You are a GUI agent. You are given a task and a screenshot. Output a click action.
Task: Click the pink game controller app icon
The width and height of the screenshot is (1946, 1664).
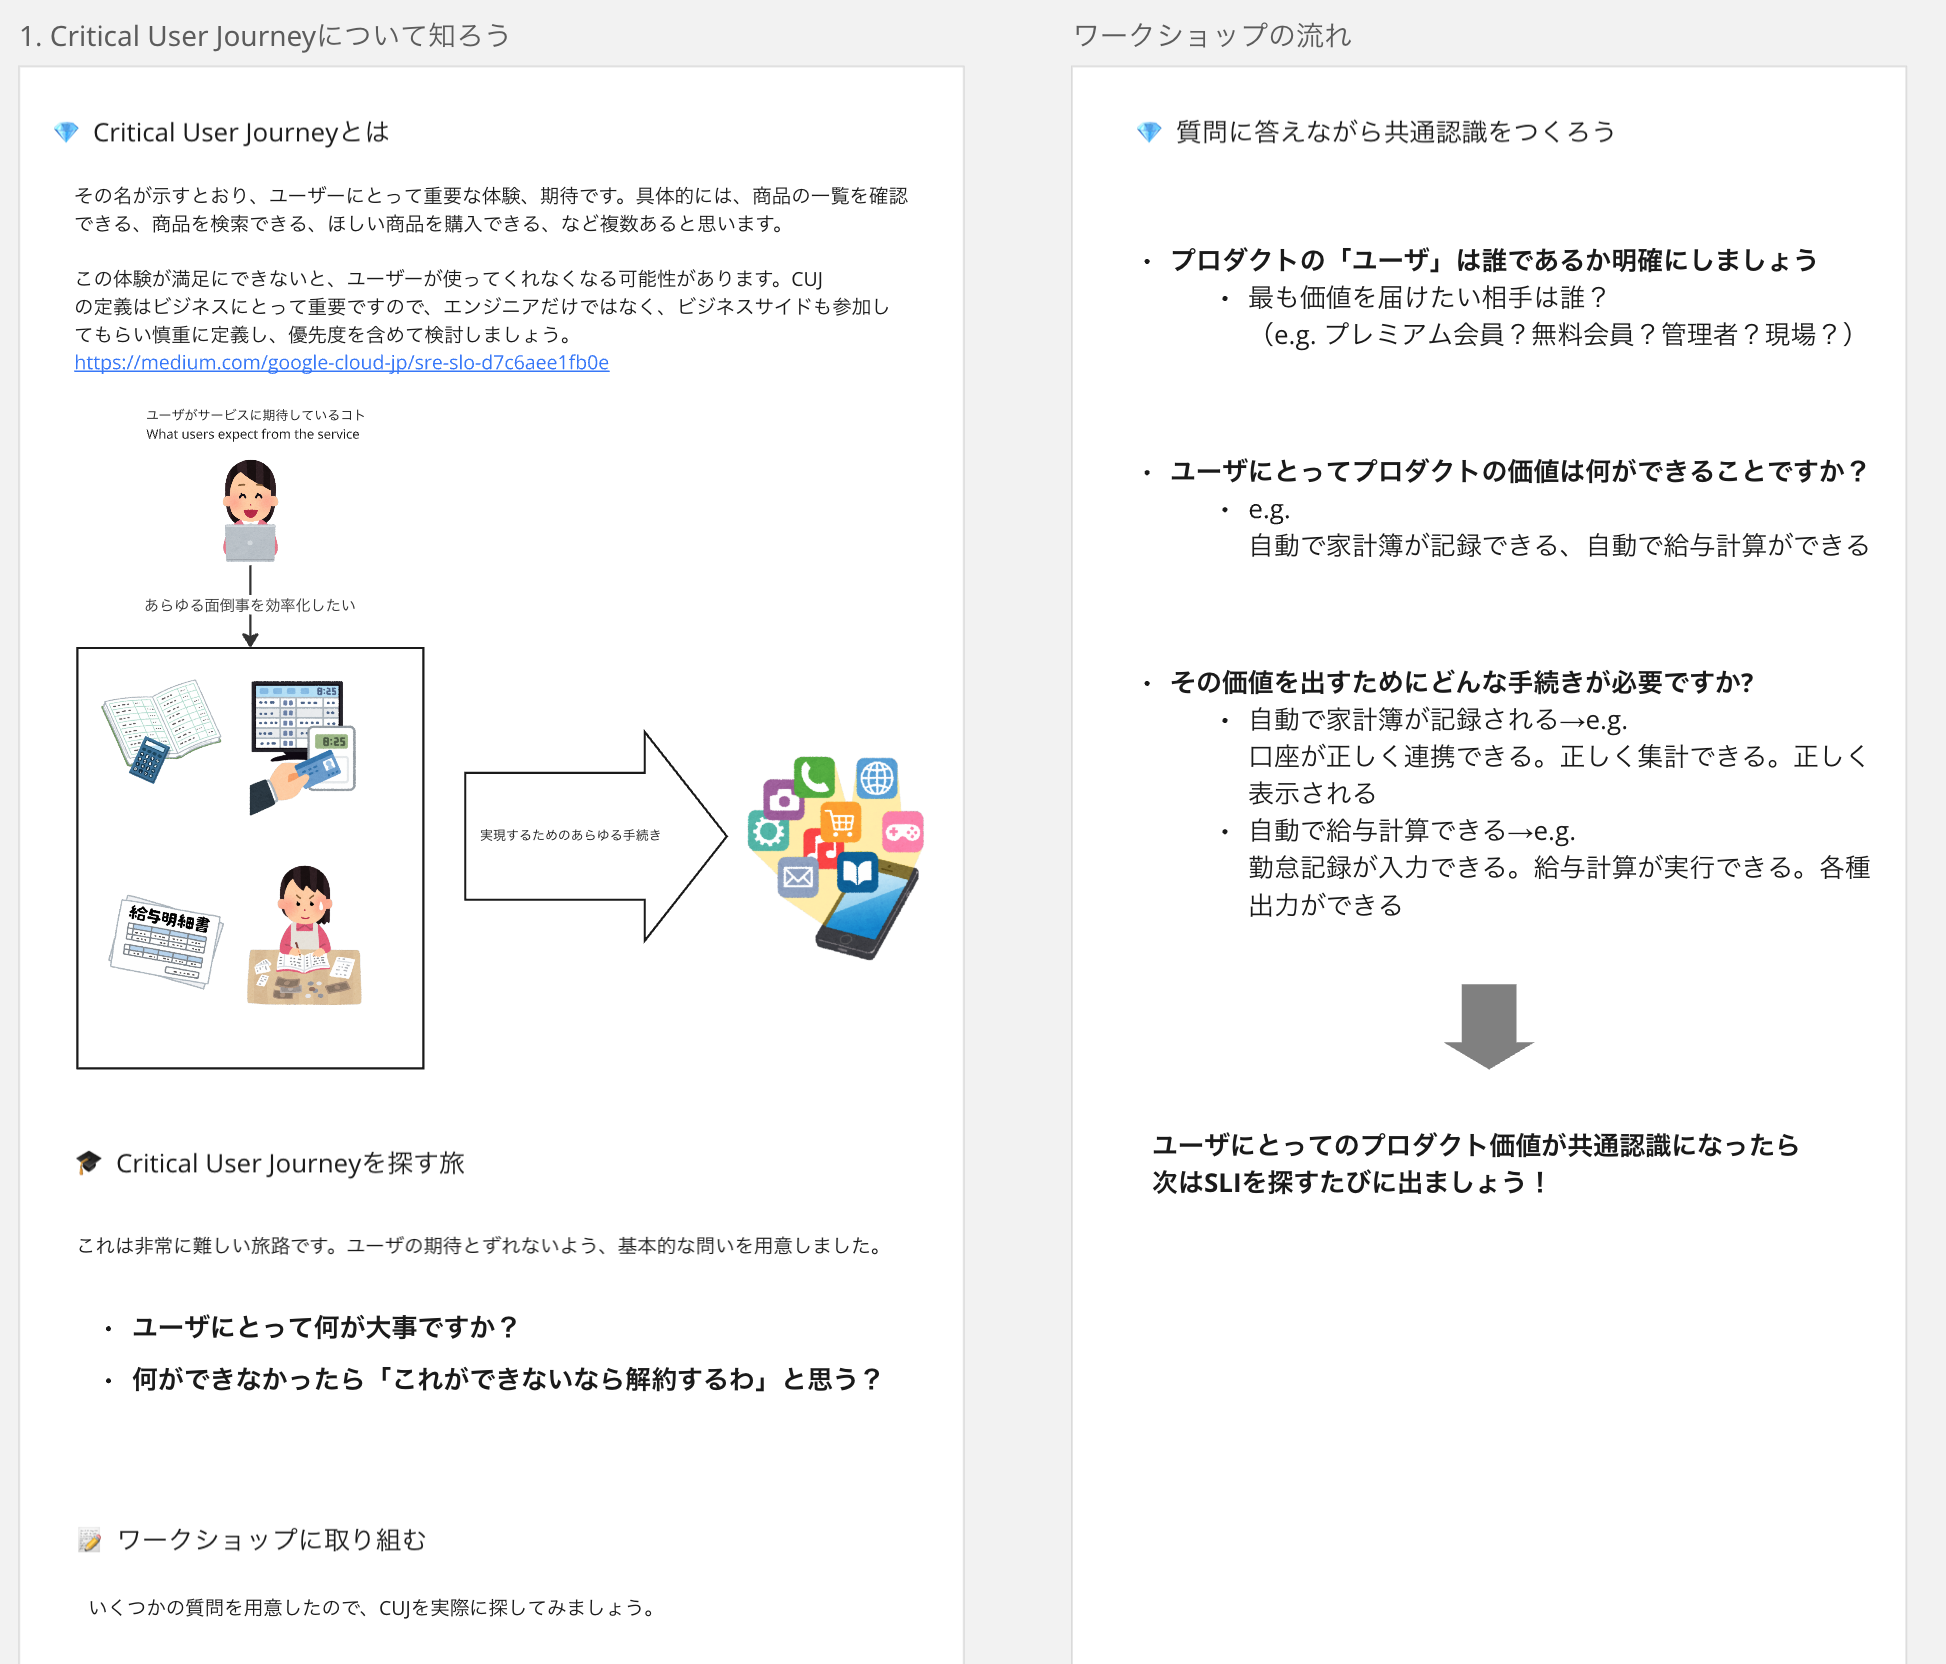pos(903,831)
